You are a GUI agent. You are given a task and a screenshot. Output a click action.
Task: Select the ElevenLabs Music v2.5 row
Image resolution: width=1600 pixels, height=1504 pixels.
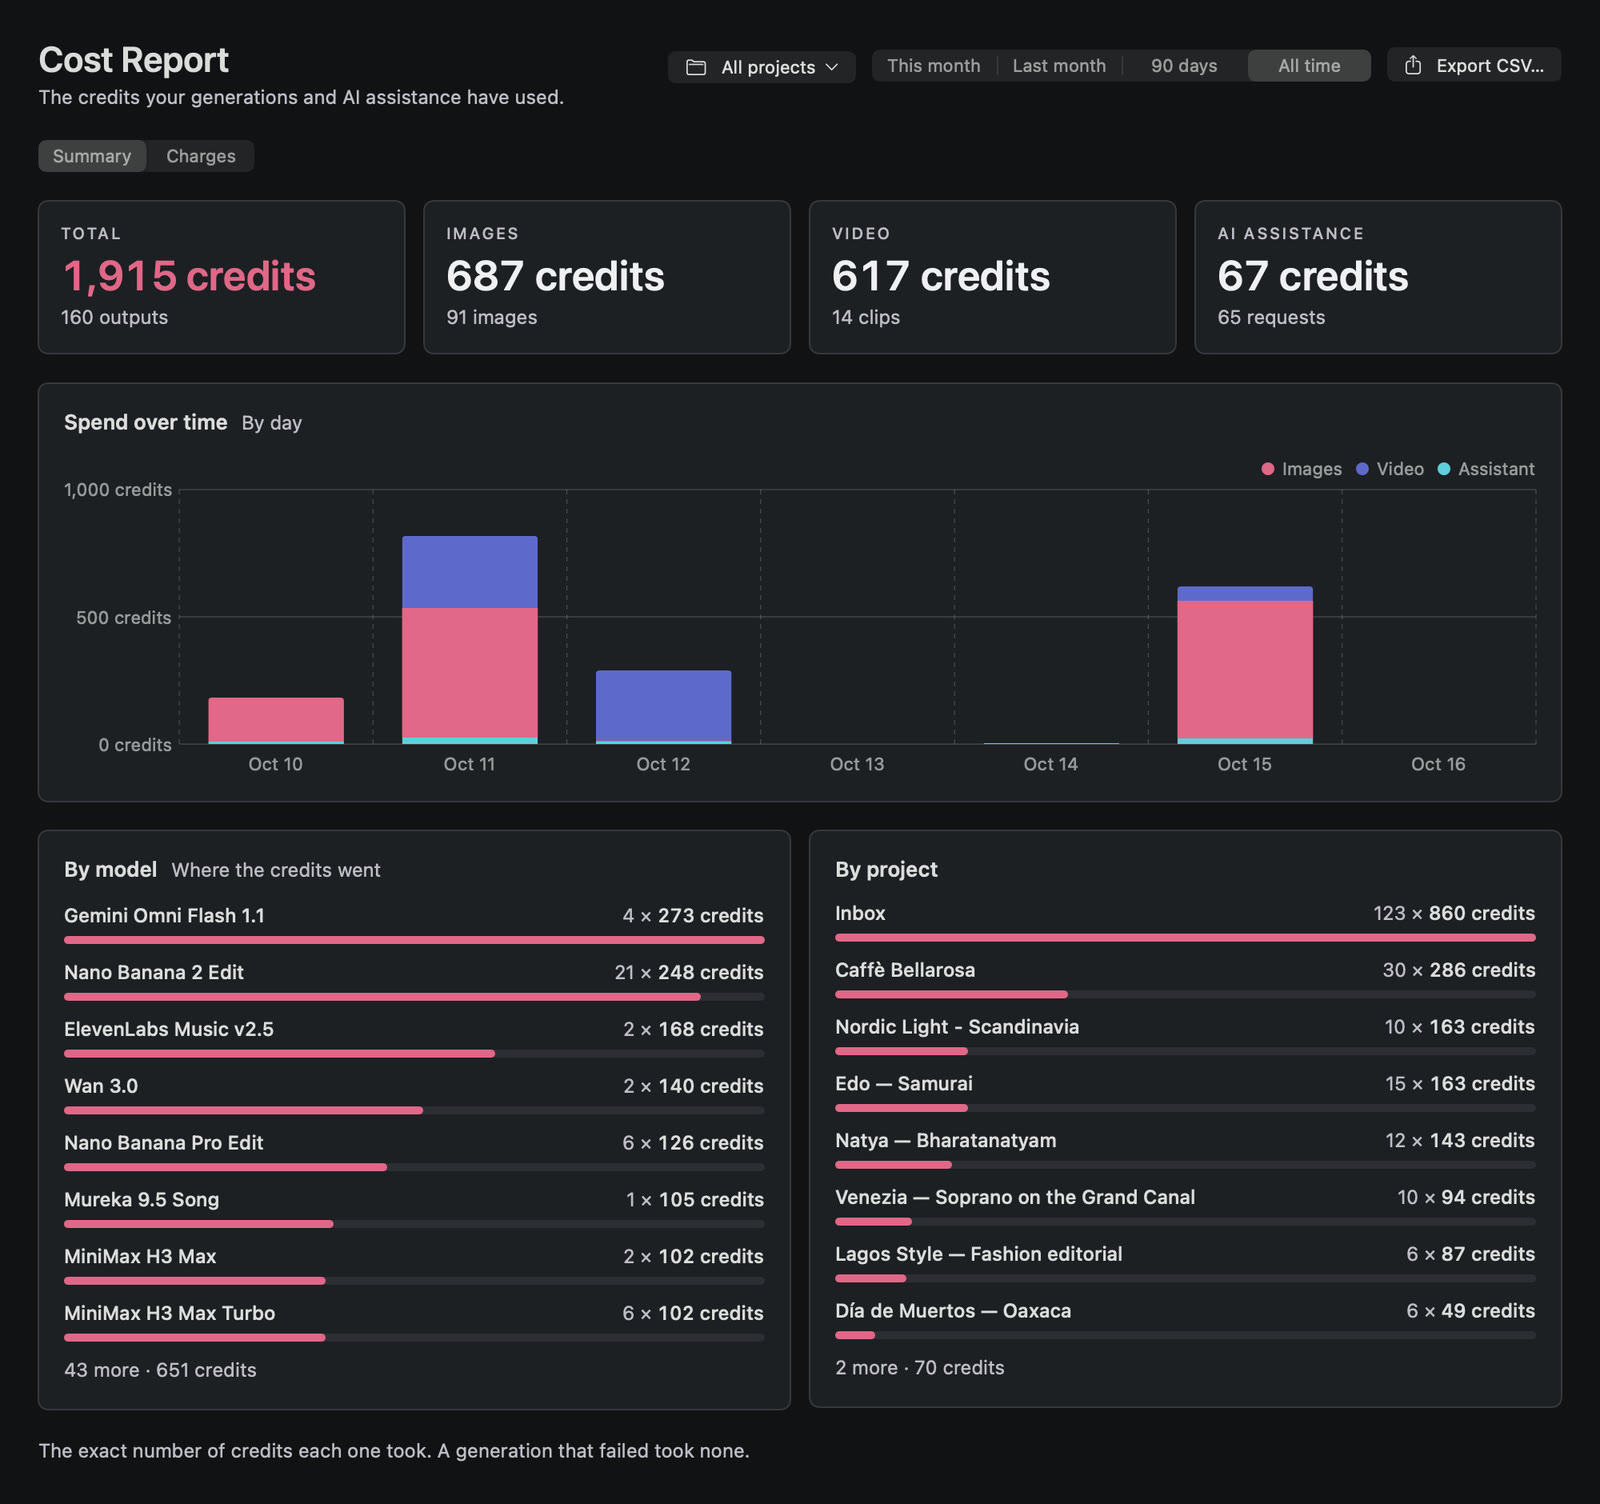[x=414, y=1038]
